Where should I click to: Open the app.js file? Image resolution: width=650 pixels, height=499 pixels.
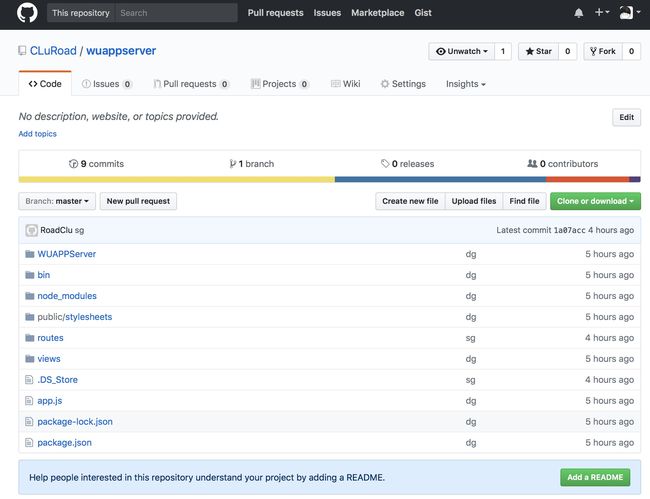pyautogui.click(x=50, y=401)
